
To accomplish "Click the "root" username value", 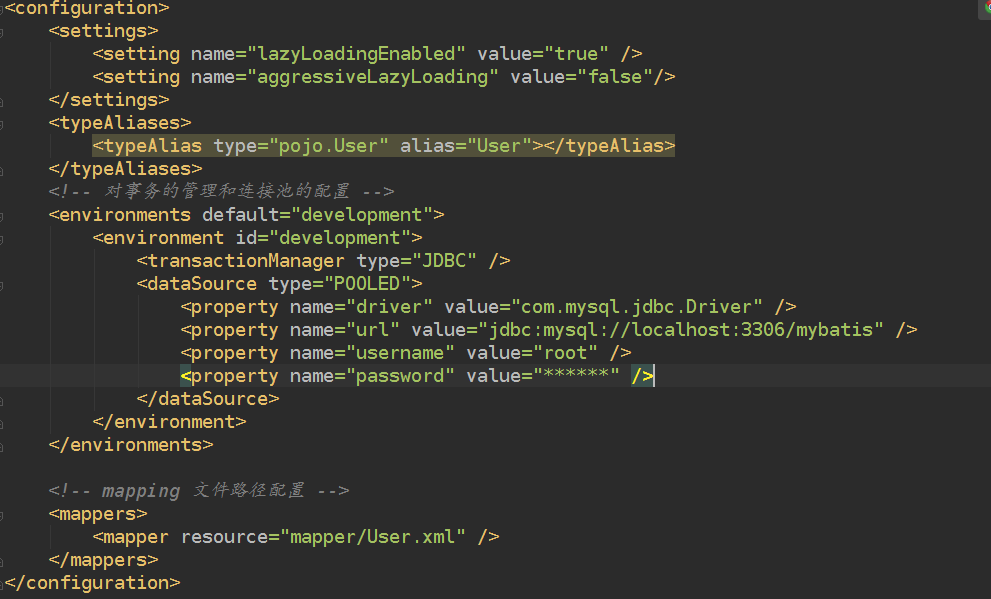I will click(x=565, y=353).
